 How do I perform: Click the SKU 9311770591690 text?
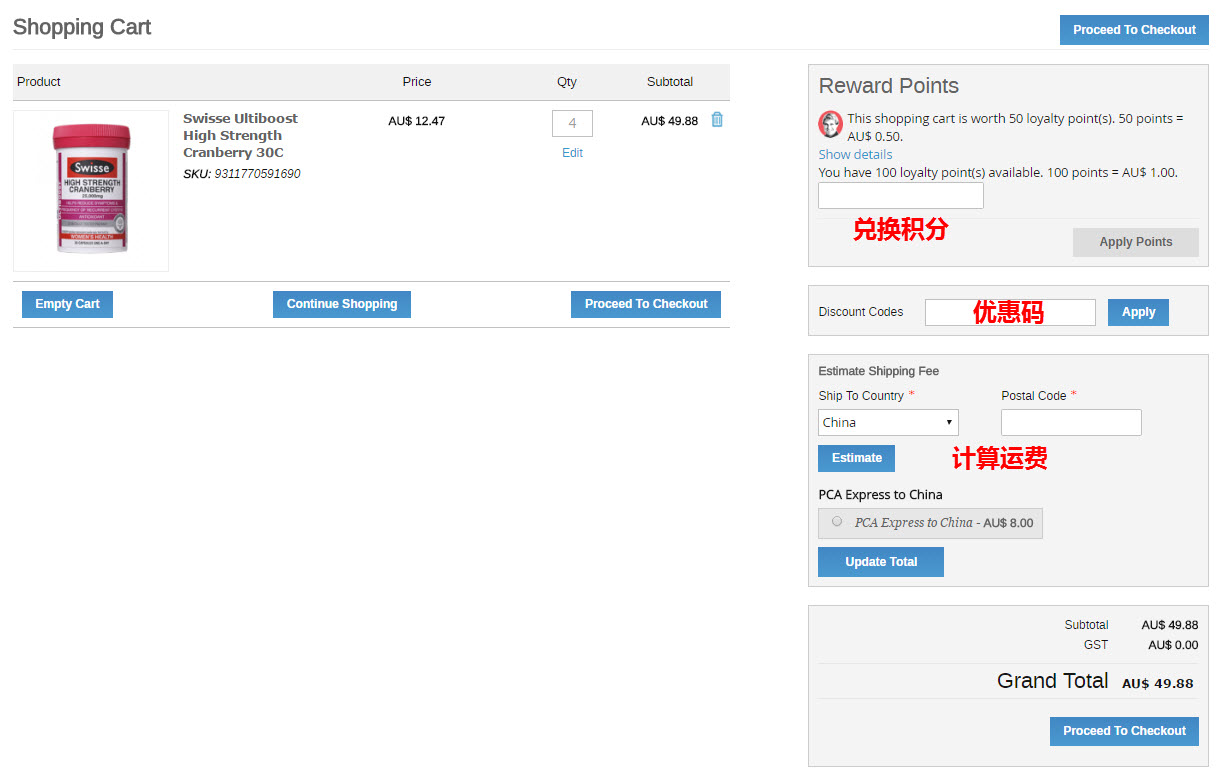click(x=242, y=174)
